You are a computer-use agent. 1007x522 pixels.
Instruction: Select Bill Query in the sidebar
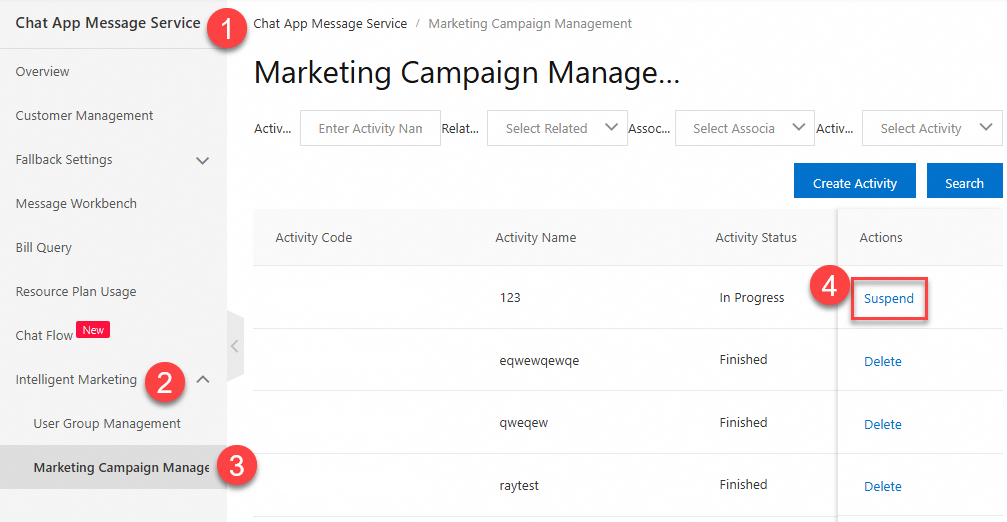tap(44, 248)
